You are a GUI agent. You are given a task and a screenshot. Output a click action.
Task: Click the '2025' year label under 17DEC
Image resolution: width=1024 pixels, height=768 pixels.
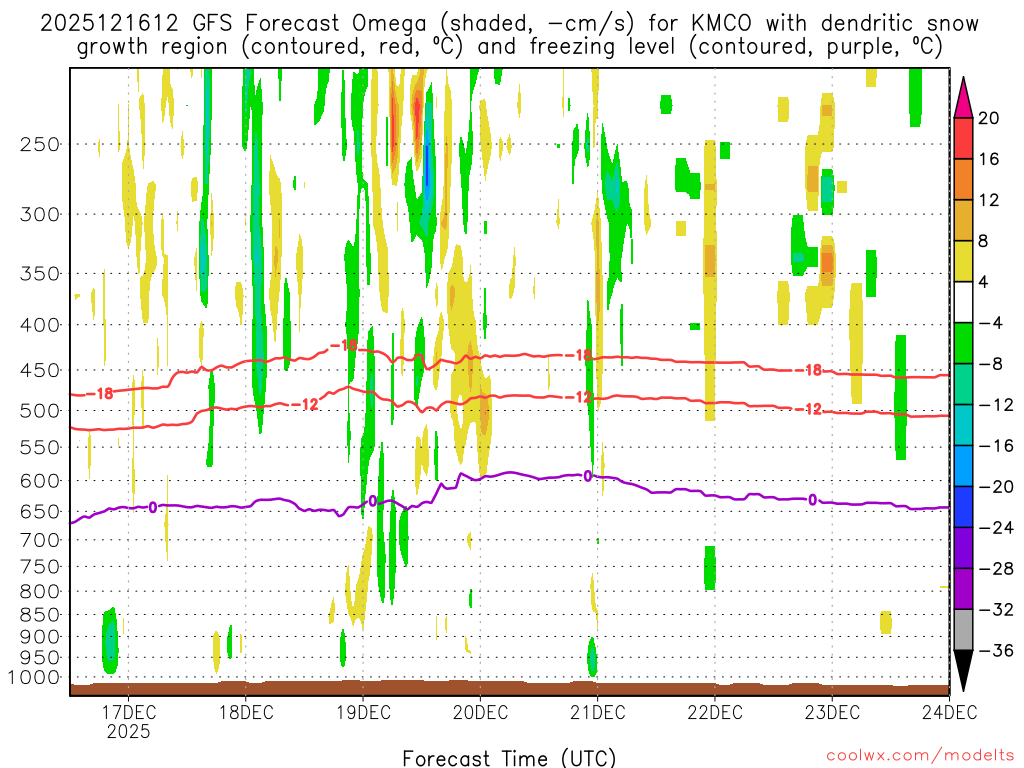pyautogui.click(x=129, y=731)
